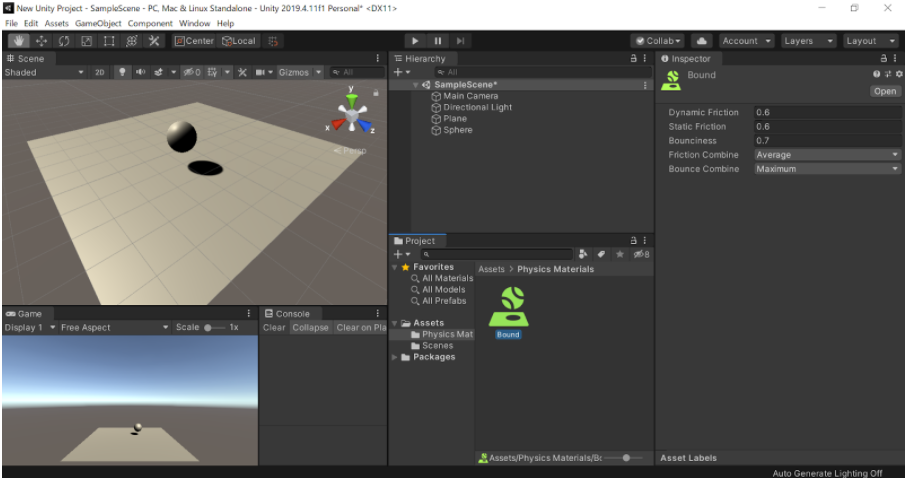909x482 pixels.
Task: Open Console panel options menu
Action: 377,313
